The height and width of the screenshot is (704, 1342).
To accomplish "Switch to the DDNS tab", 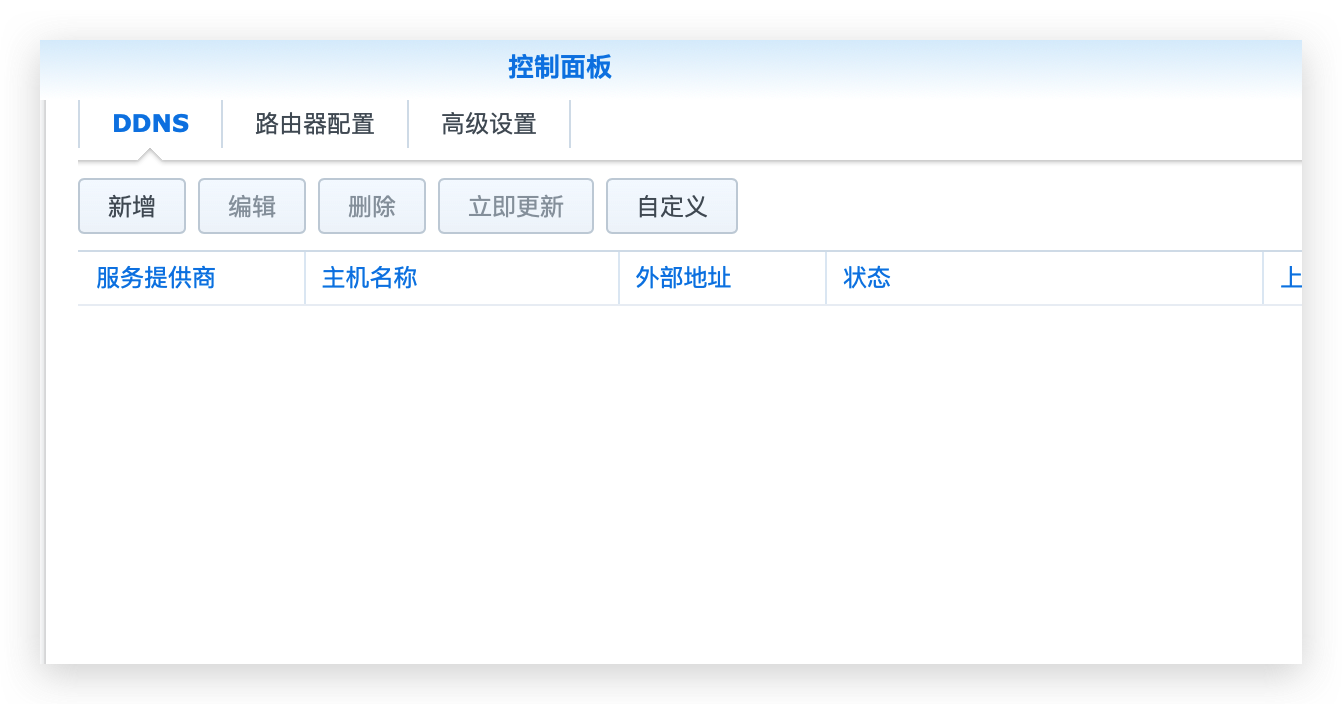I will pyautogui.click(x=150, y=124).
